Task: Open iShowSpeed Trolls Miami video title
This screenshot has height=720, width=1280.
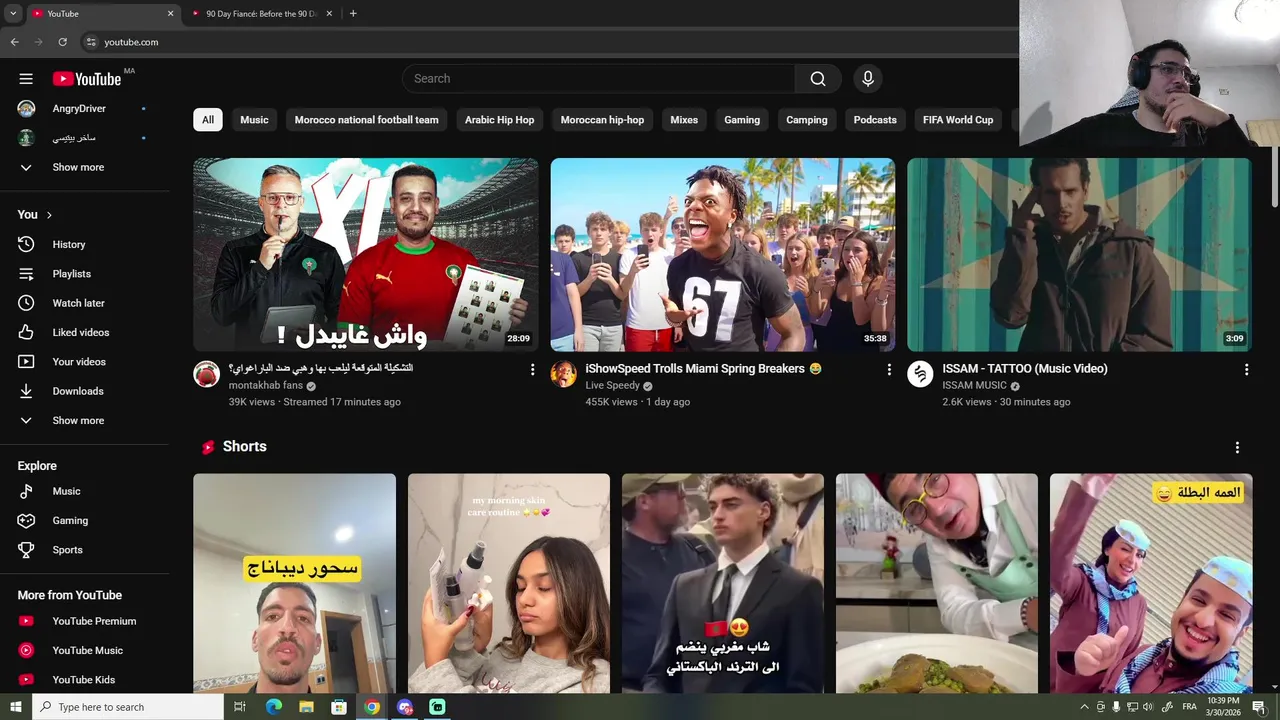Action: pyautogui.click(x=703, y=369)
